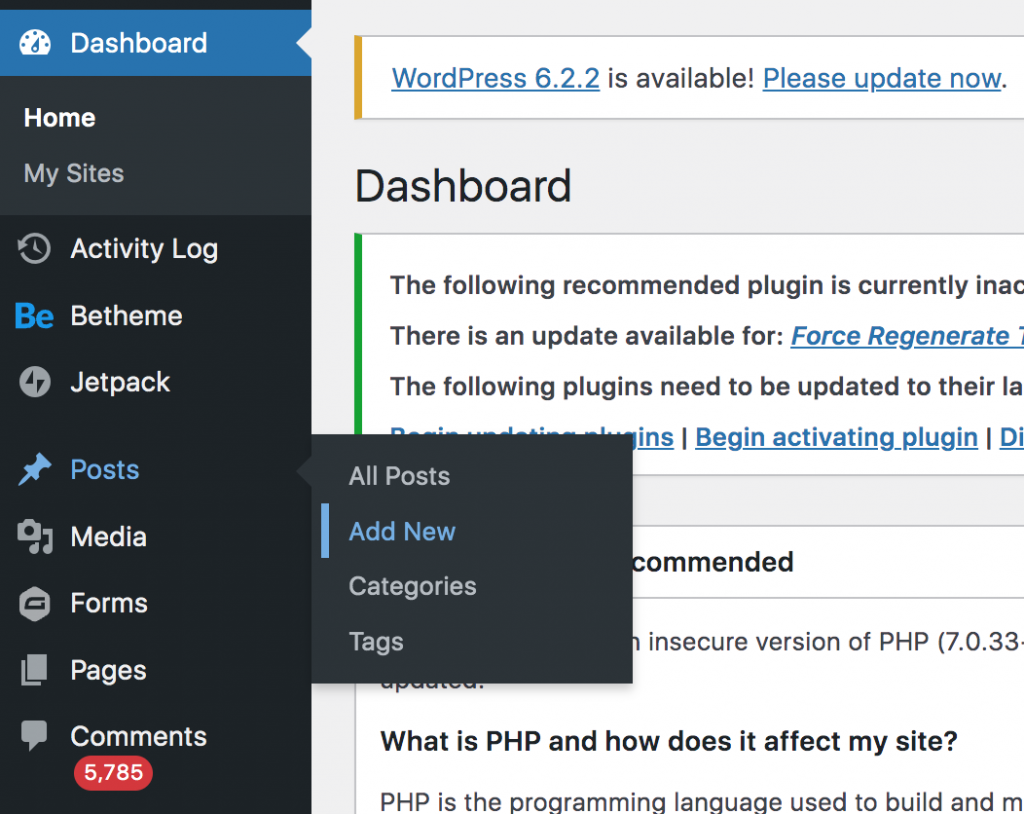Open My Sites under Dashboard
Viewport: 1024px width, 814px height.
74,174
